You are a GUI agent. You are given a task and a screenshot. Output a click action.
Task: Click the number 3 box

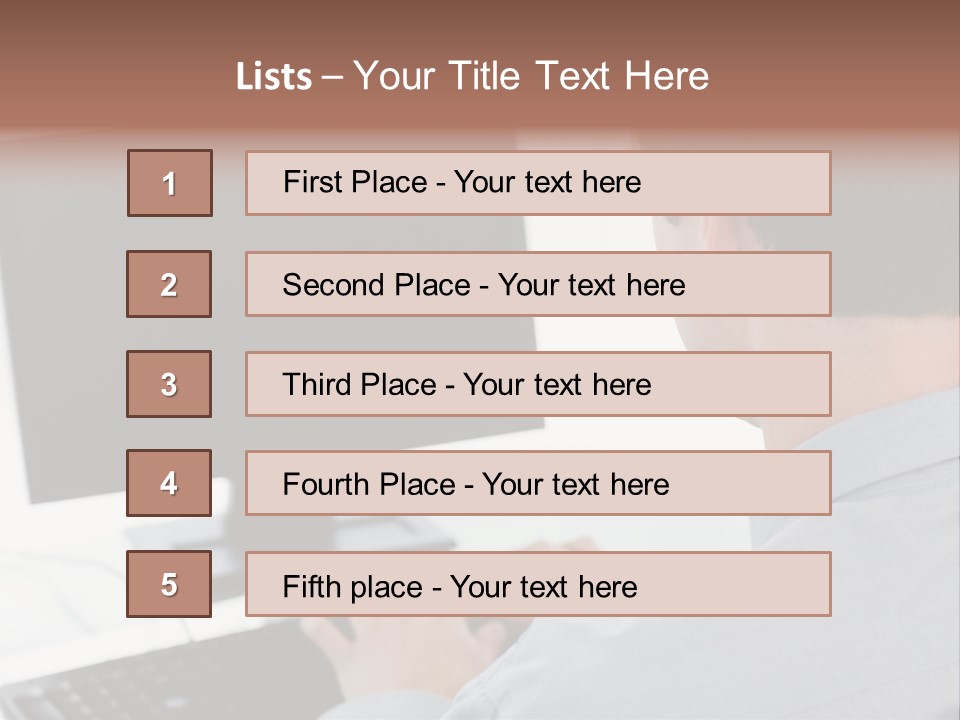[169, 384]
